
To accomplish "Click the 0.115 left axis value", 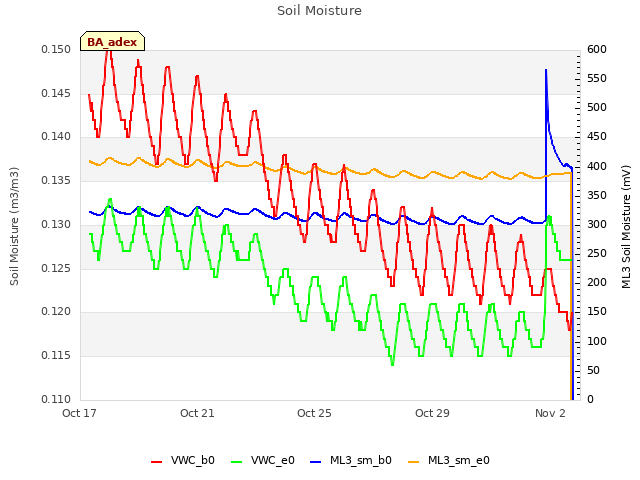I will coord(56,356).
